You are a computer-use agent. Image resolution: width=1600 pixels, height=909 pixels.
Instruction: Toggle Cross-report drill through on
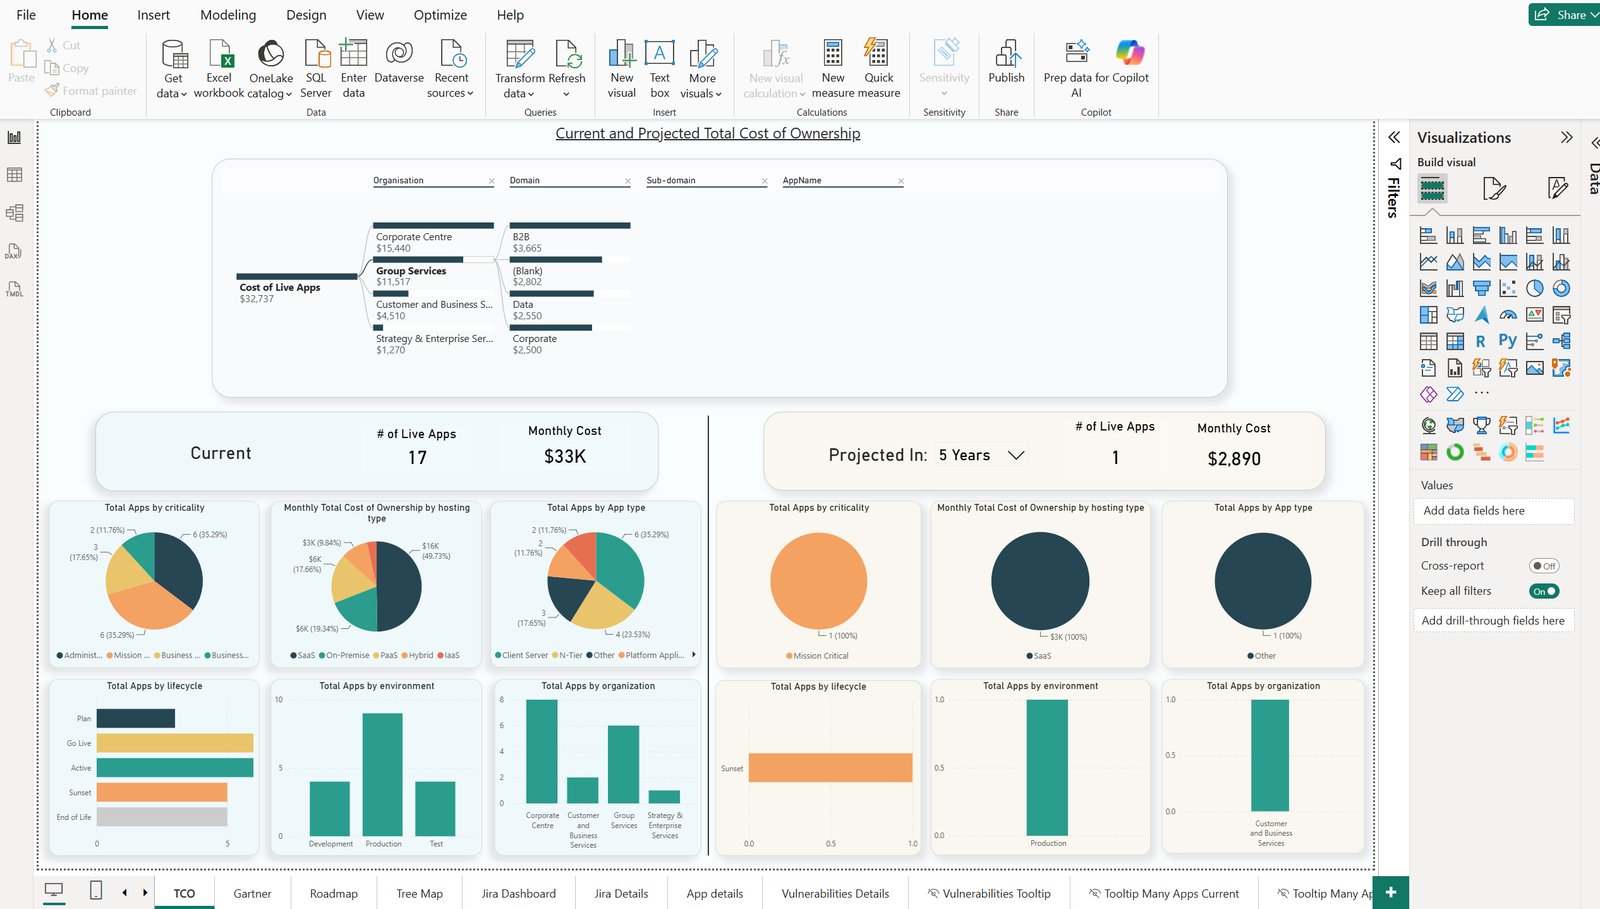1544,566
